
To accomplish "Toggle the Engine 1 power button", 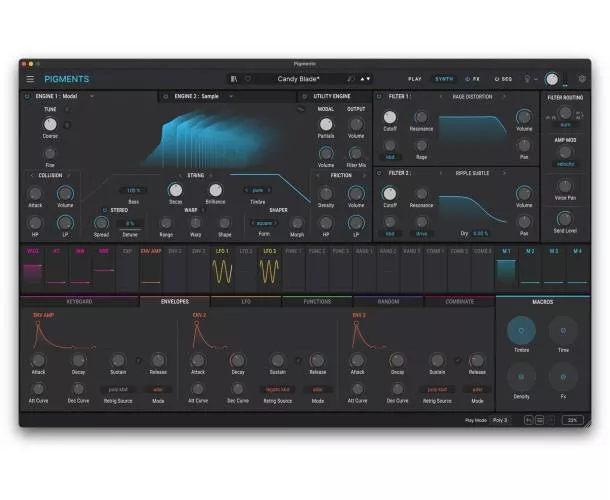I will click(x=26, y=97).
